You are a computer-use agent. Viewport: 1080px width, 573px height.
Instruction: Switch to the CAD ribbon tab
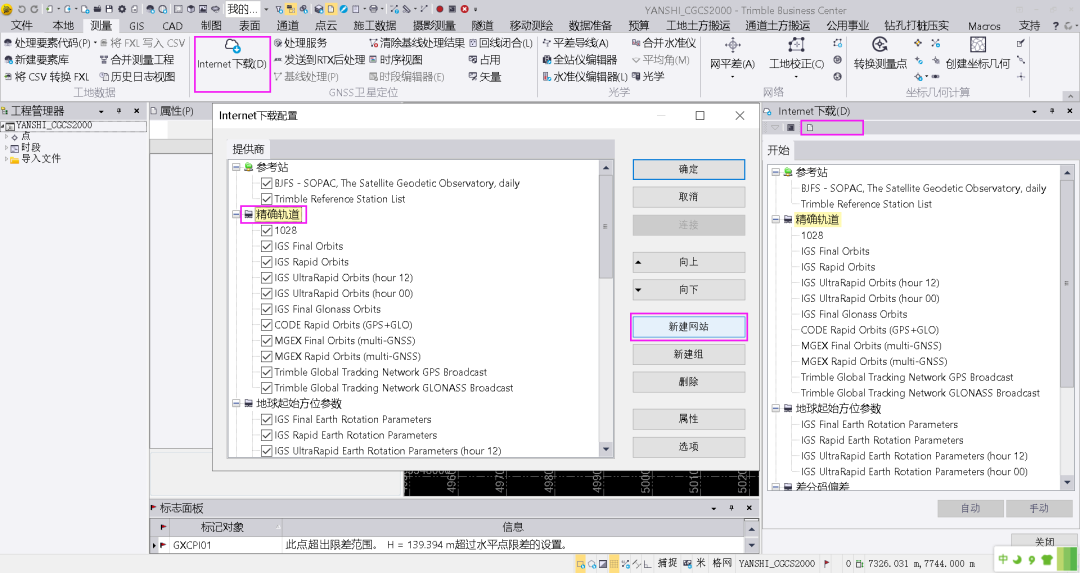[172, 25]
